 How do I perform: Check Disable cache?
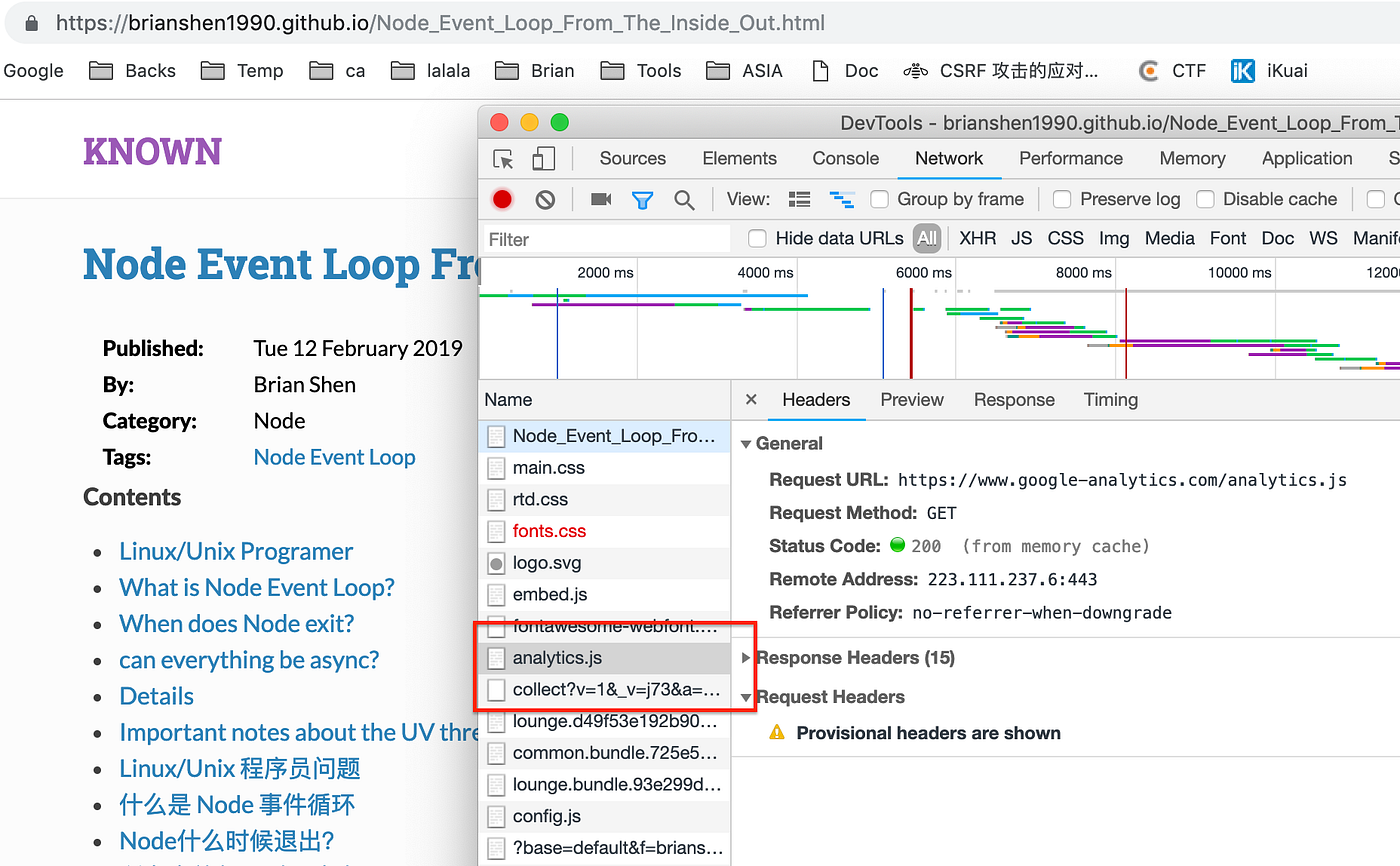[x=1205, y=199]
